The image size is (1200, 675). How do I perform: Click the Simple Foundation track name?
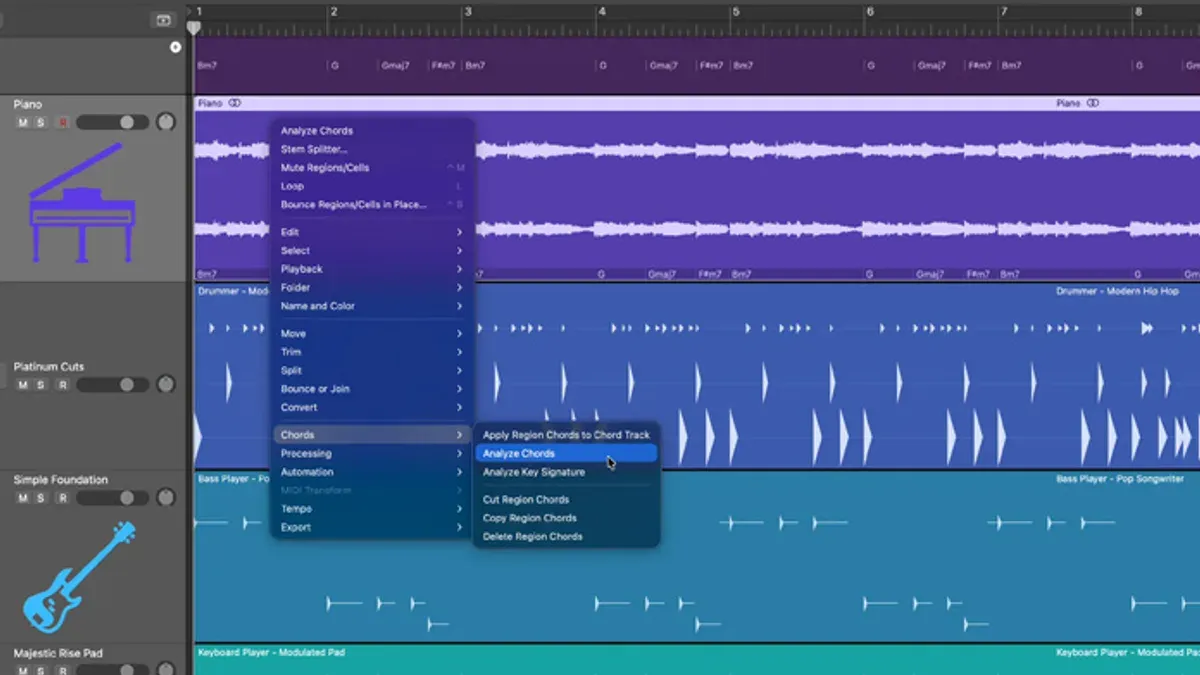pos(60,480)
